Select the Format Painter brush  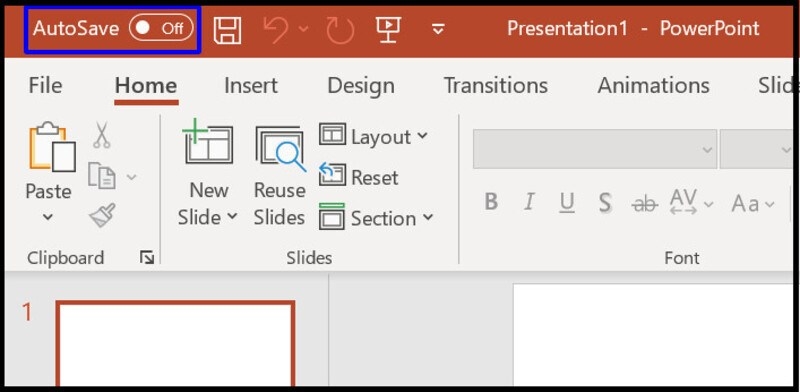[102, 215]
